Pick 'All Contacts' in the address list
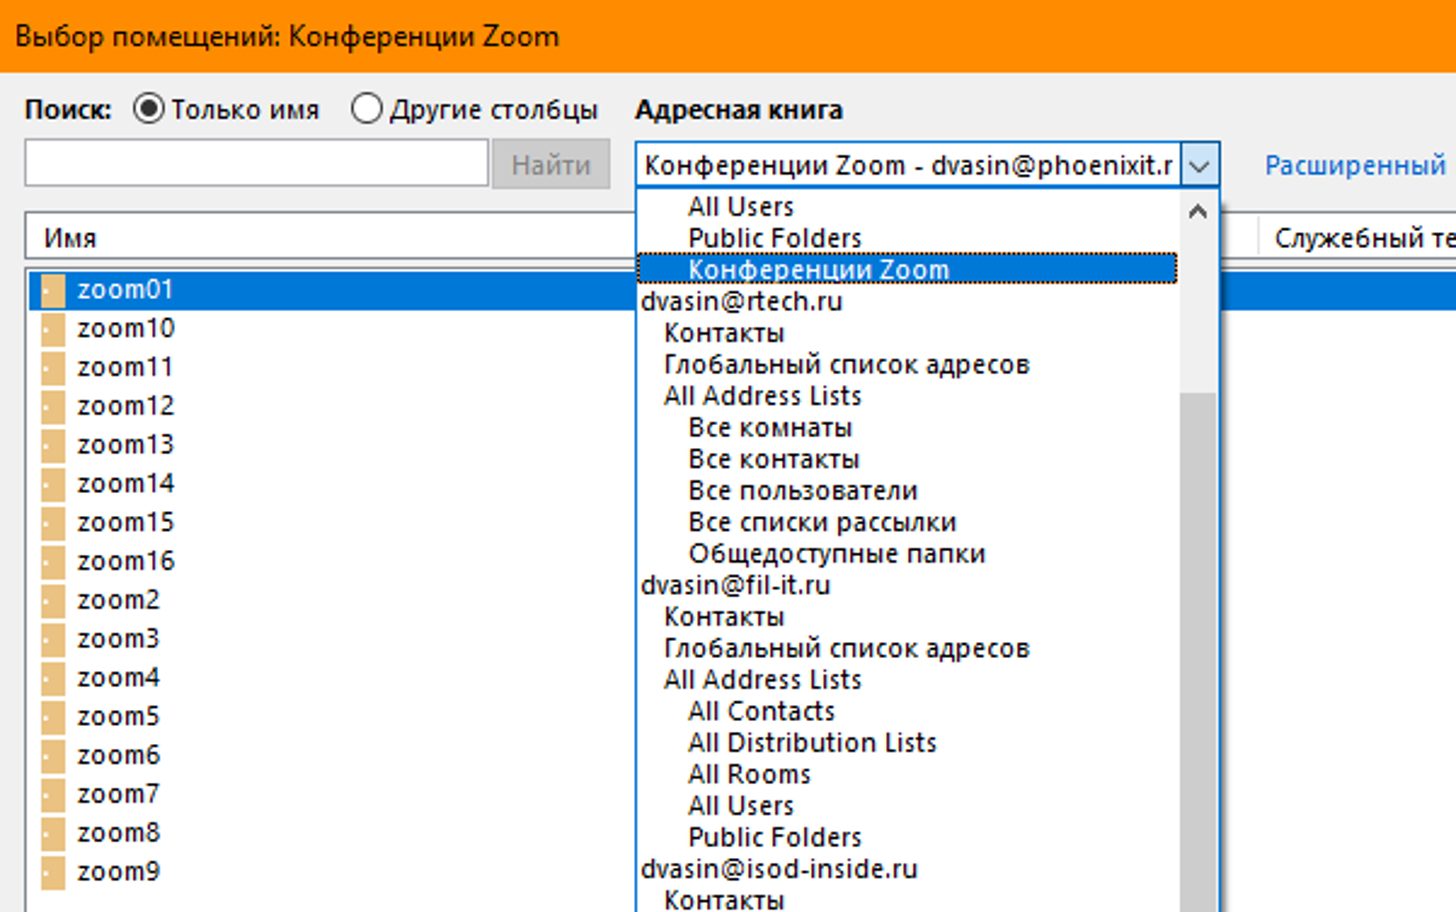The width and height of the screenshot is (1456, 912). 761,711
